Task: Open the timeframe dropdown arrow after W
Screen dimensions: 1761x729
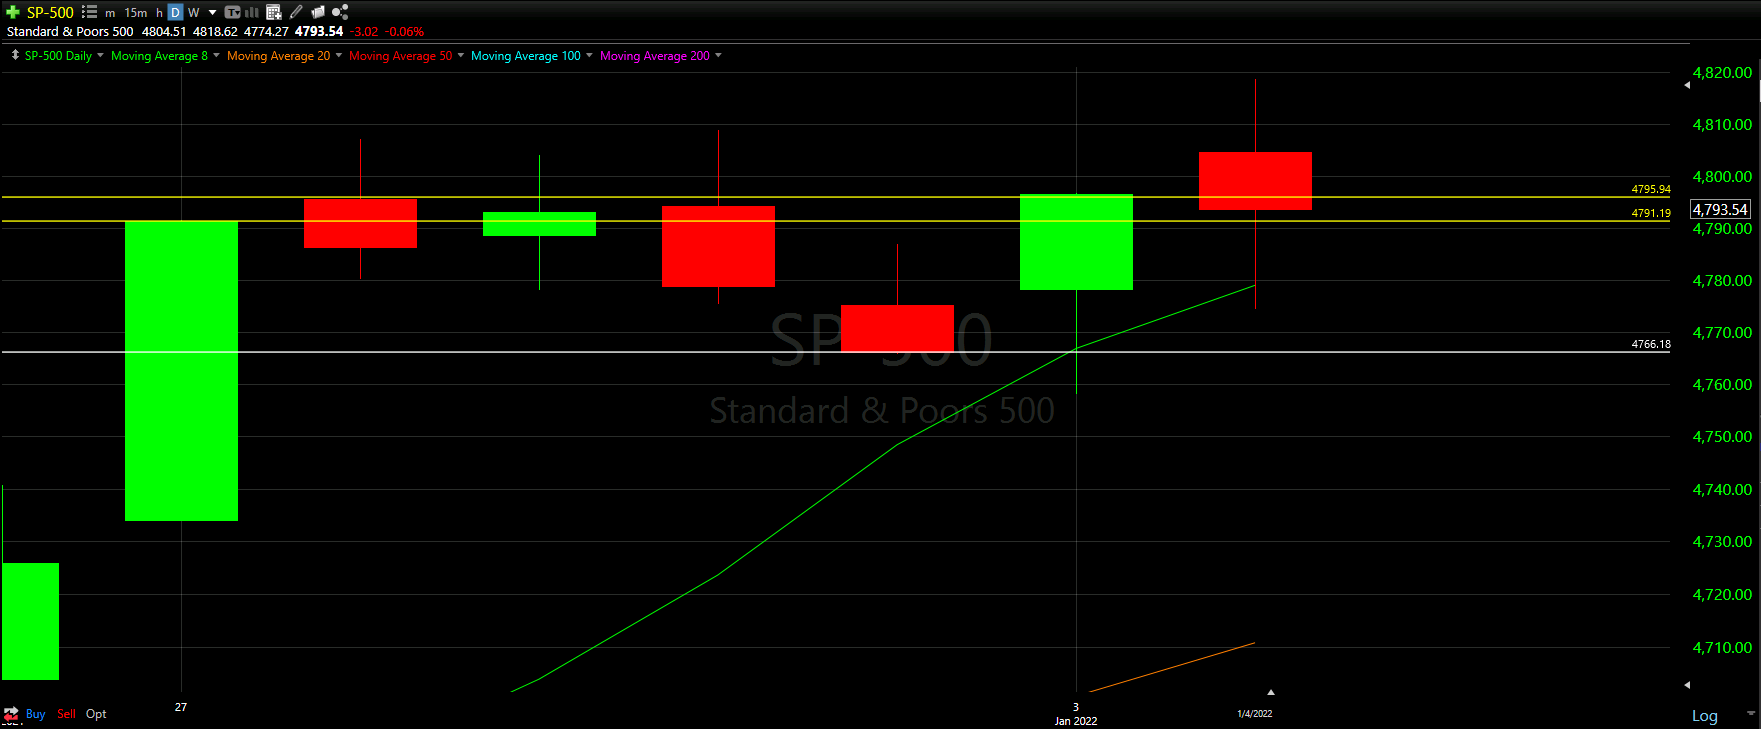Action: [x=213, y=13]
